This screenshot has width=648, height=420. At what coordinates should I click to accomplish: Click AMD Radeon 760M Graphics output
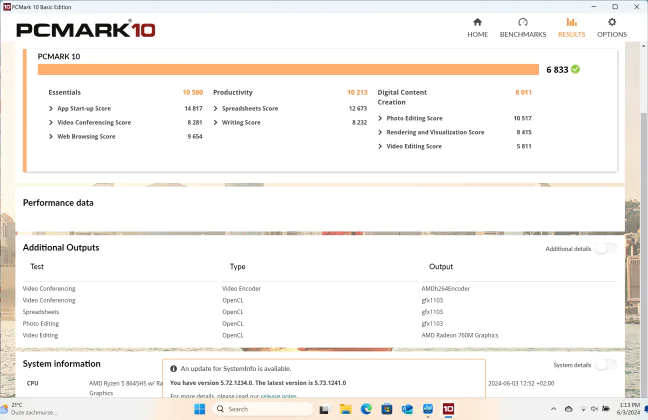tap(460, 335)
